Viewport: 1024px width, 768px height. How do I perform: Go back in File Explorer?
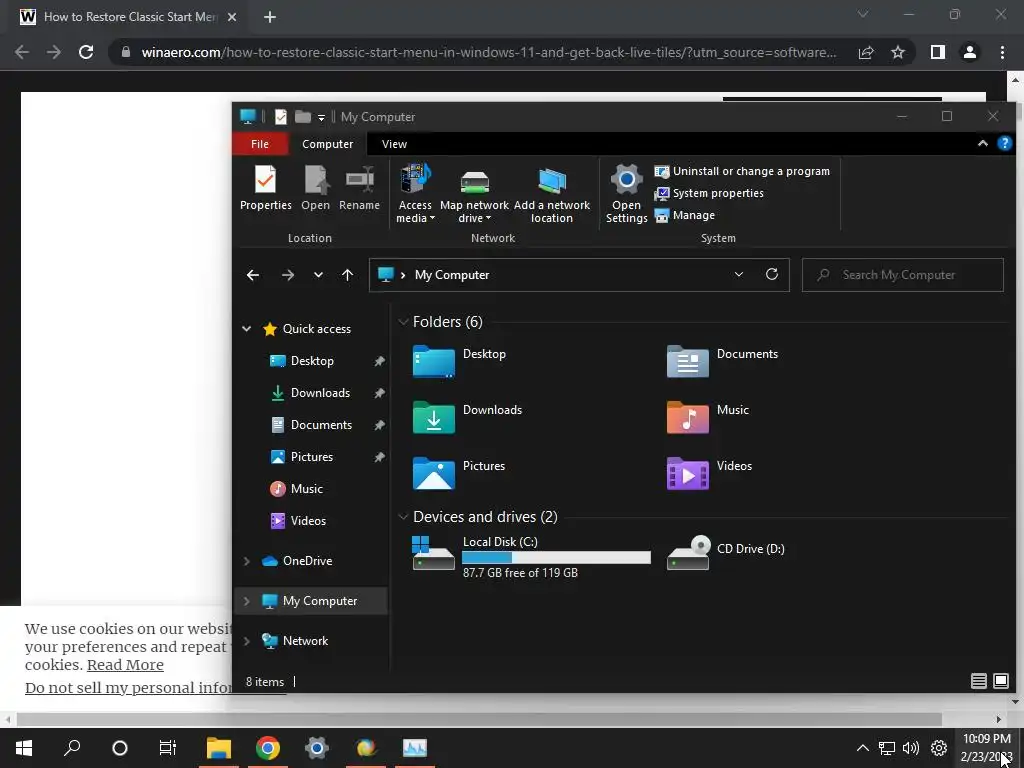click(x=253, y=275)
